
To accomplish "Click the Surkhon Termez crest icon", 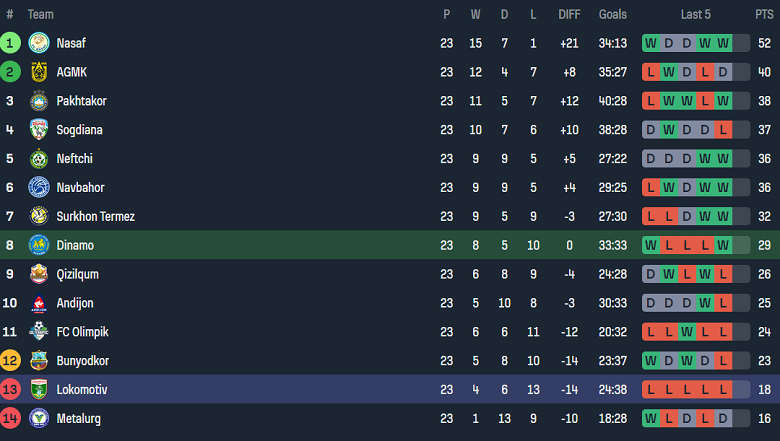I will click(39, 217).
